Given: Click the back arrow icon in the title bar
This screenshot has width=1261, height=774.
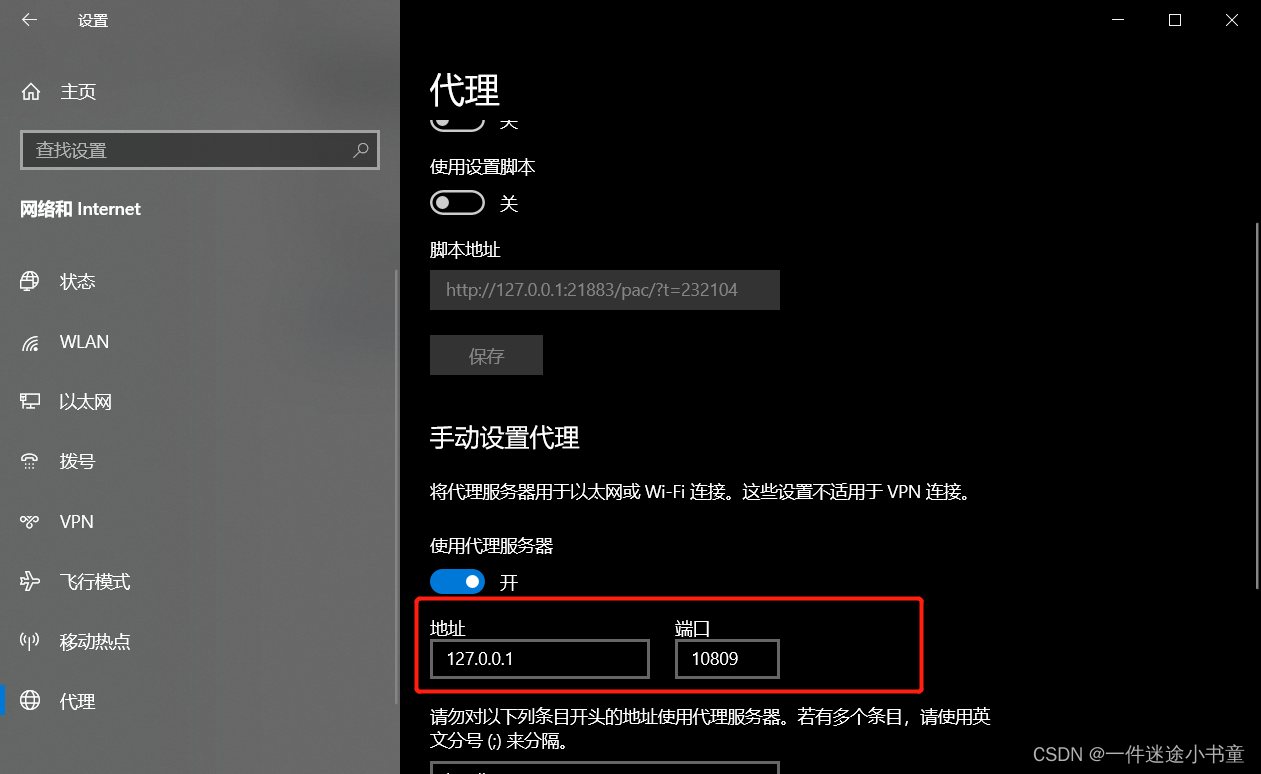Looking at the screenshot, I should point(29,20).
